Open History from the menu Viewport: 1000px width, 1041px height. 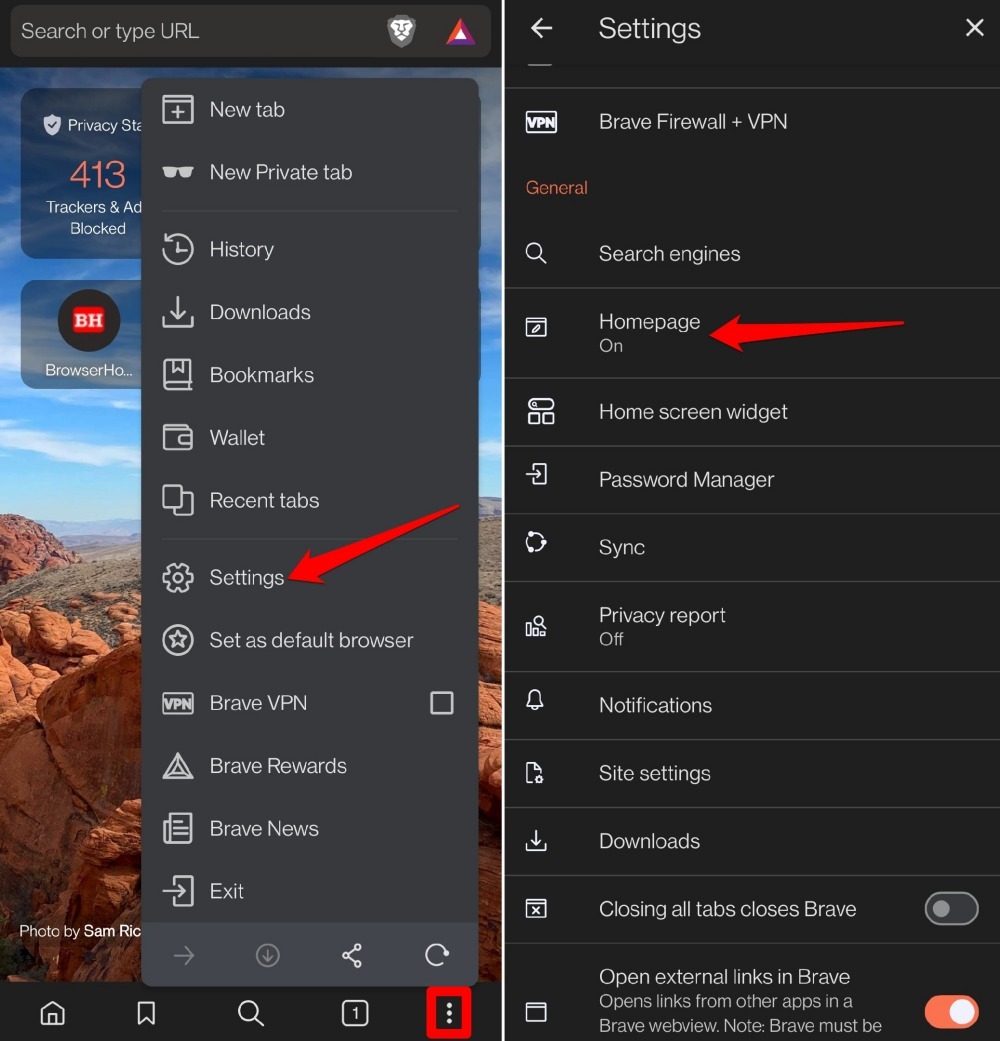310,250
